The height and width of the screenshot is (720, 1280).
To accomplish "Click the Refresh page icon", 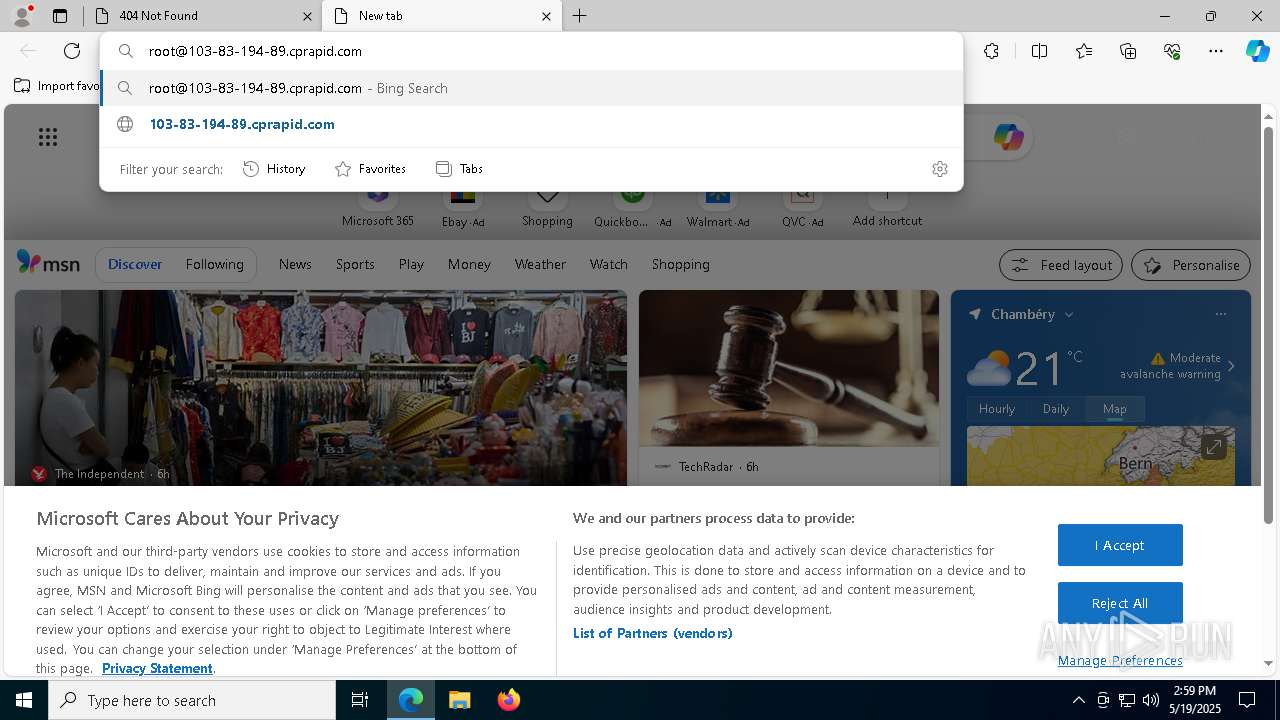I will click(x=72, y=51).
